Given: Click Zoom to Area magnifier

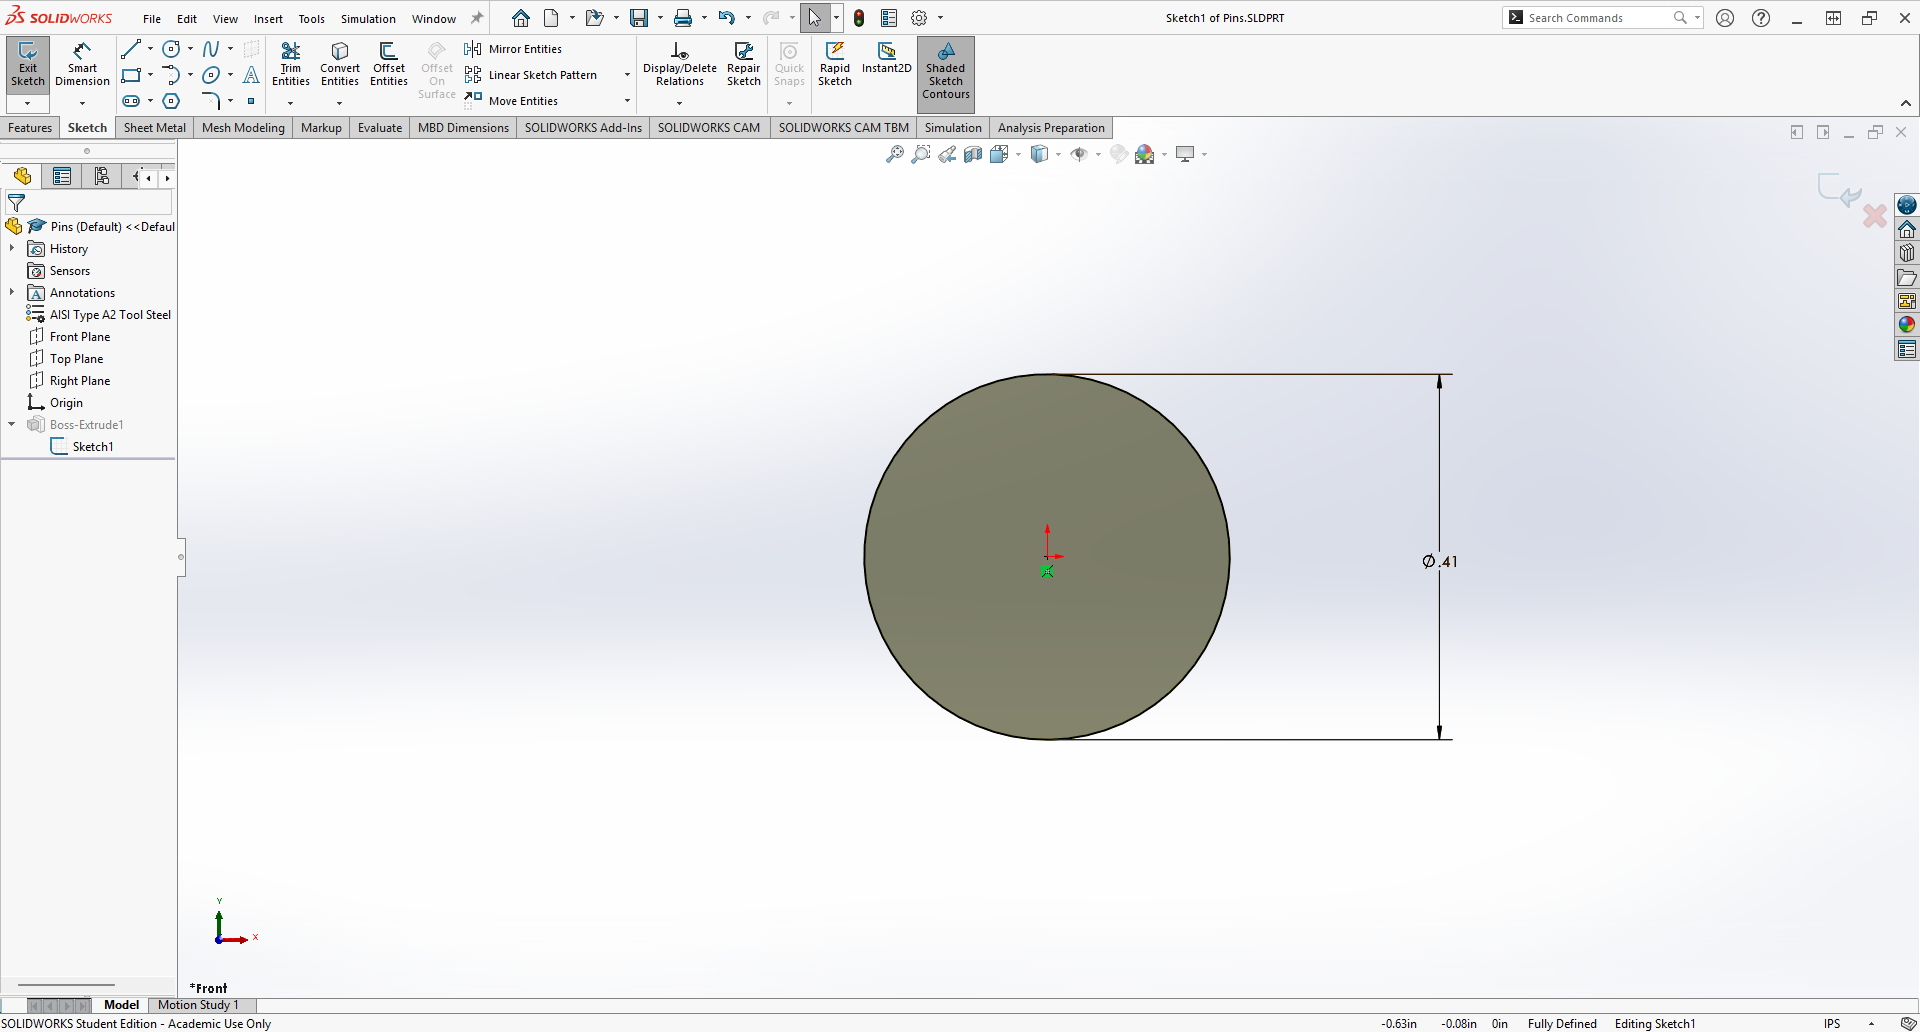Looking at the screenshot, I should click(921, 154).
